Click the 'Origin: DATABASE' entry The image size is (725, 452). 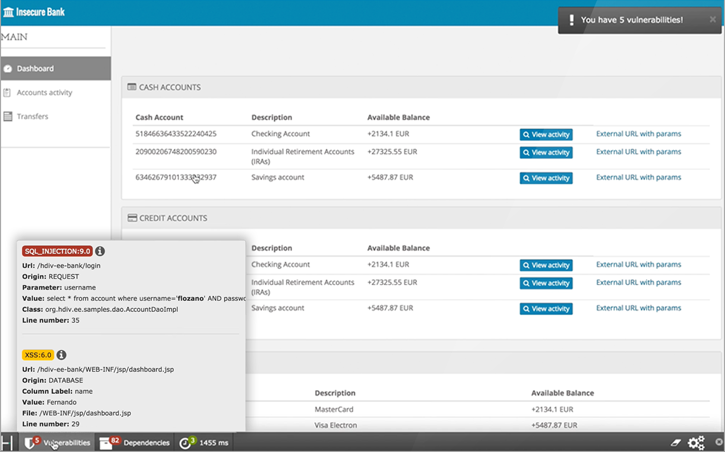pyautogui.click(x=53, y=380)
